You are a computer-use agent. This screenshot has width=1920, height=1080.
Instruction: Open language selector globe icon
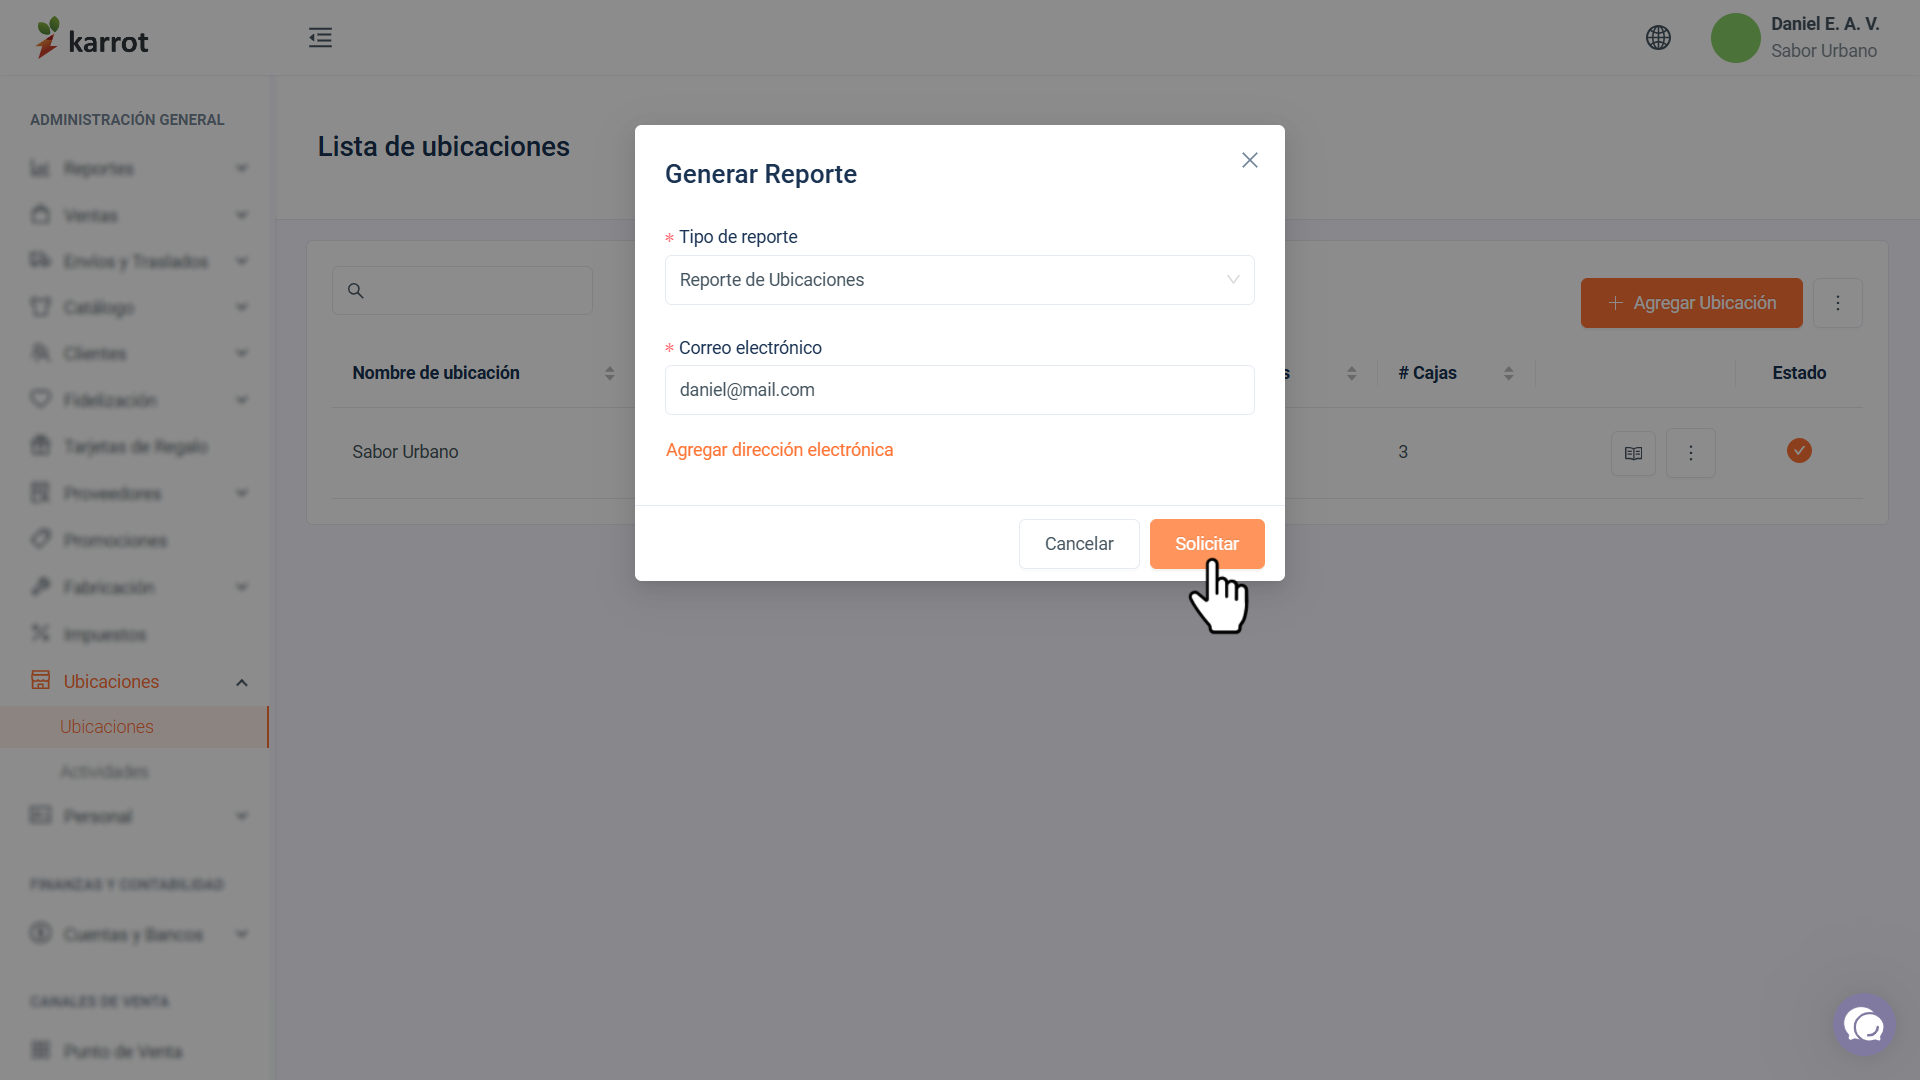(1658, 38)
